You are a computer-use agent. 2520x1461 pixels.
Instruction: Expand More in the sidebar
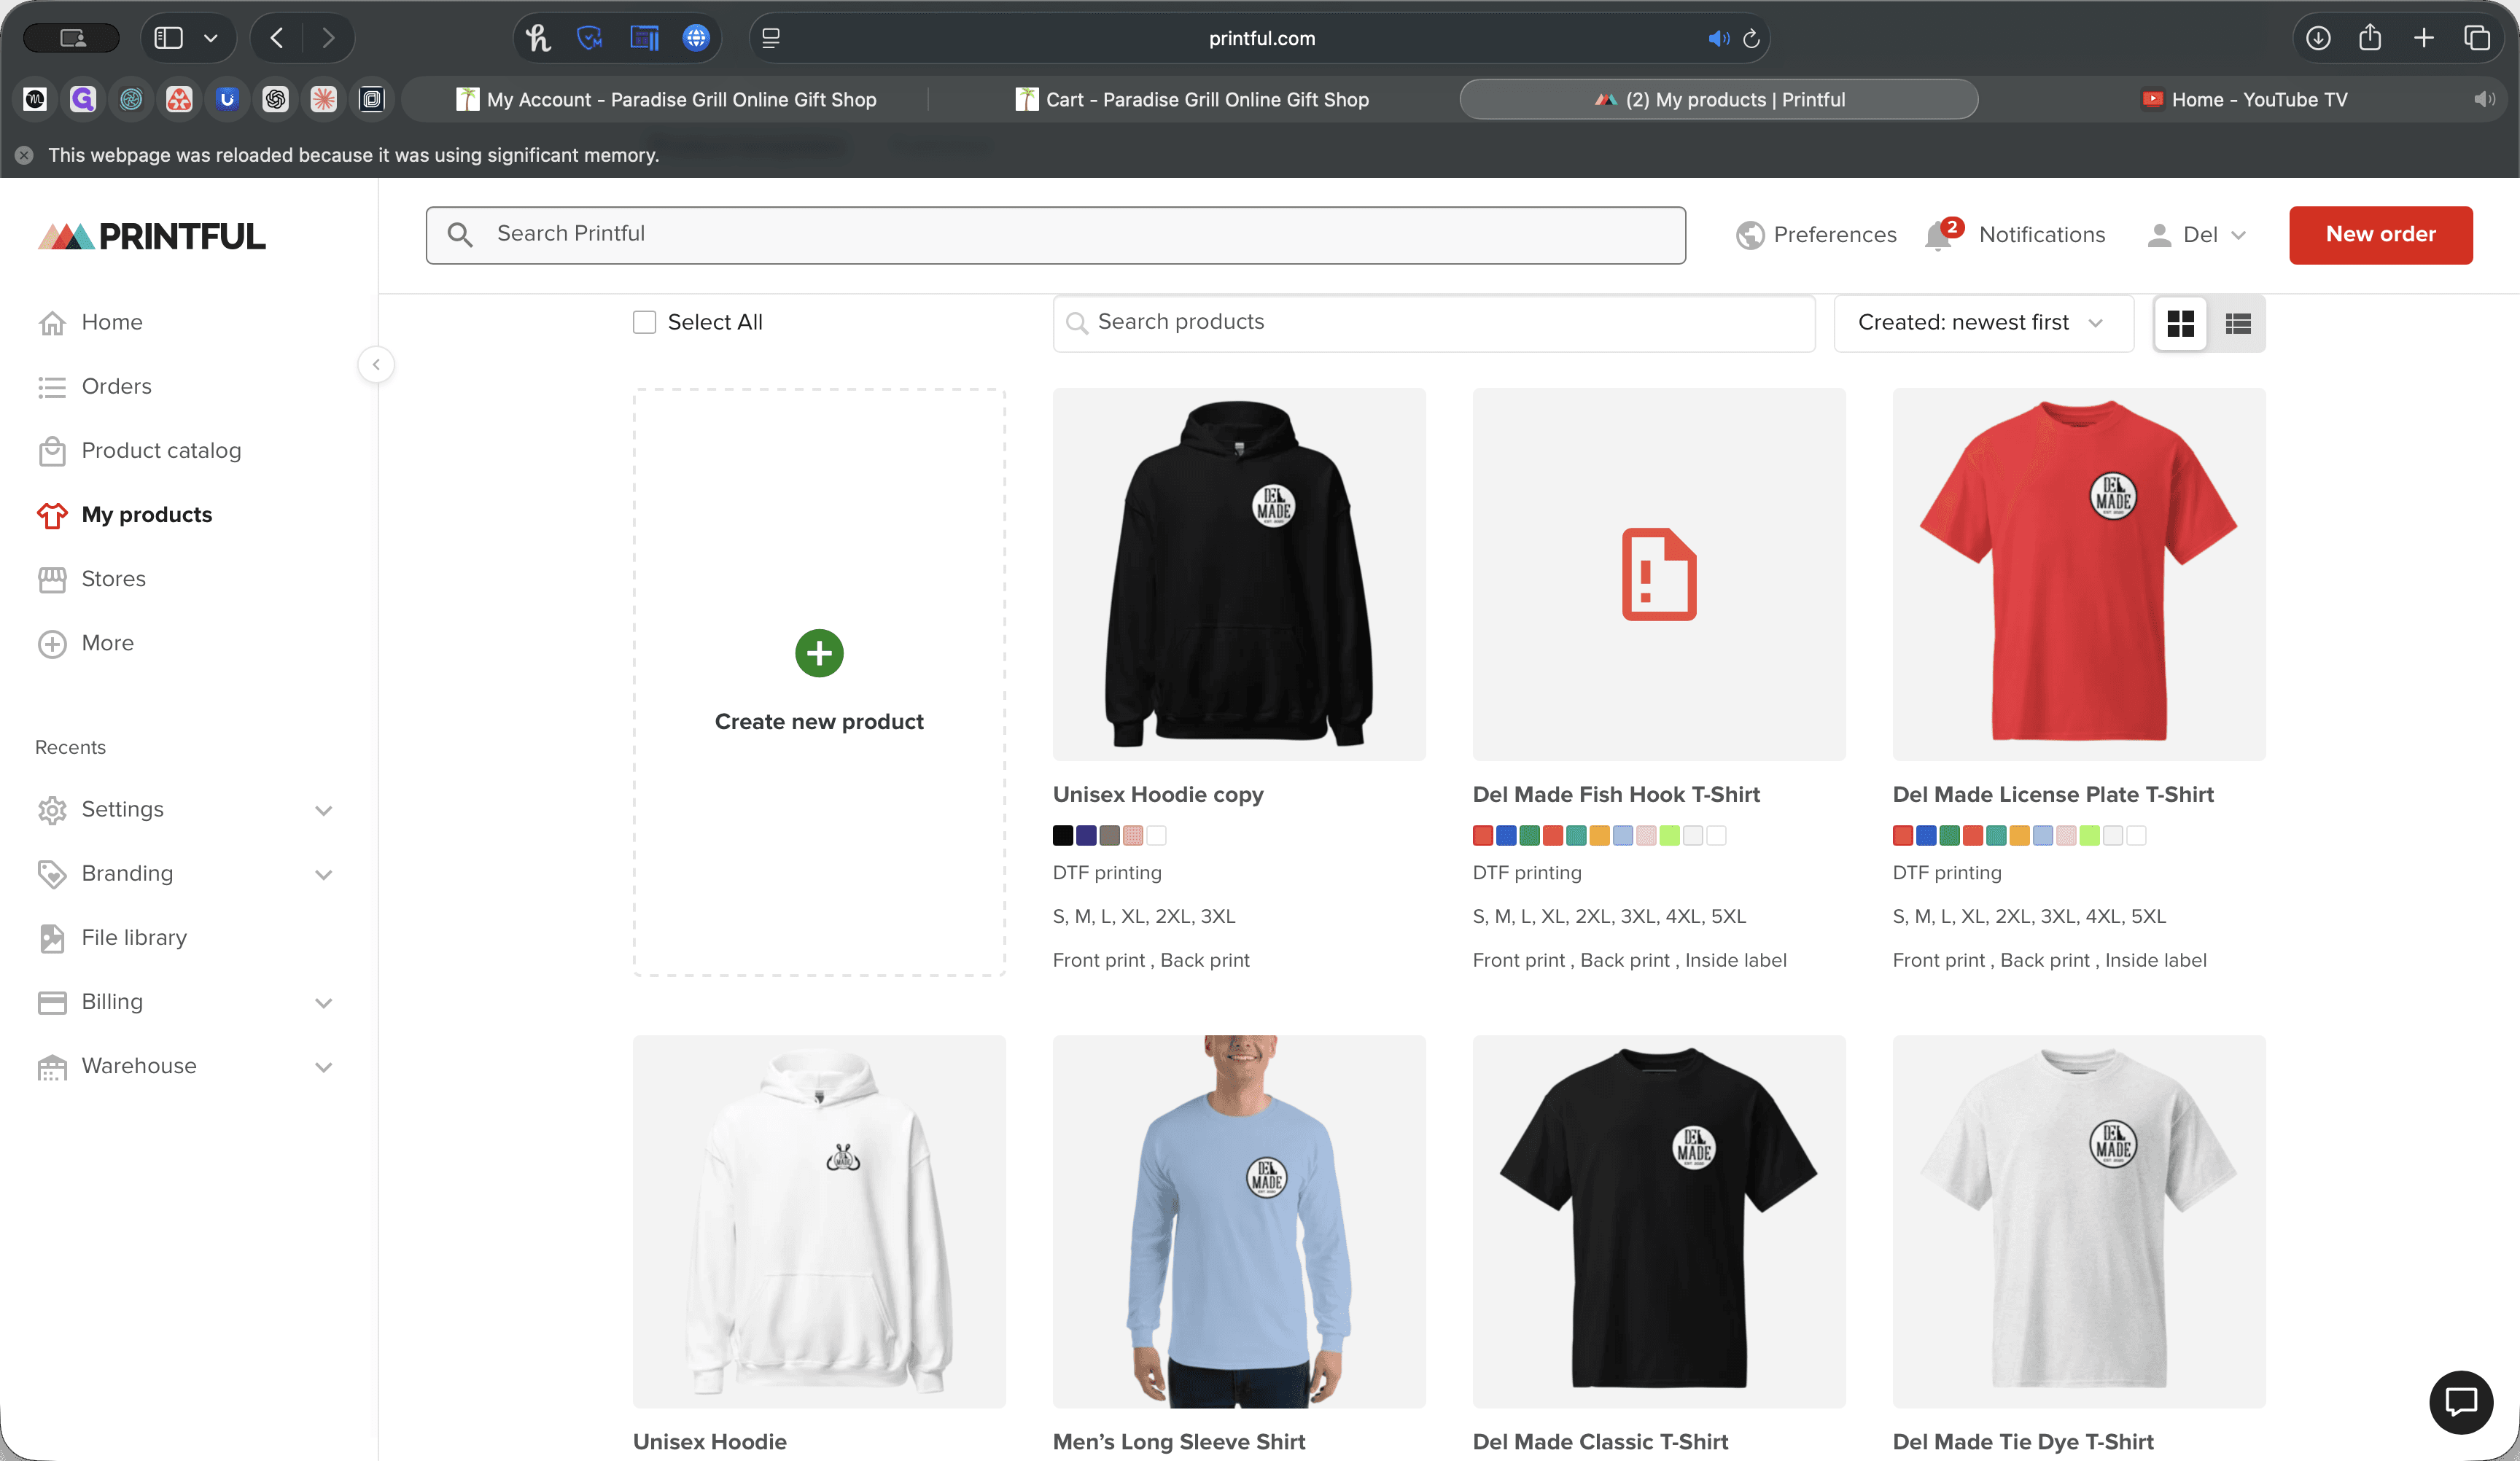(x=85, y=643)
